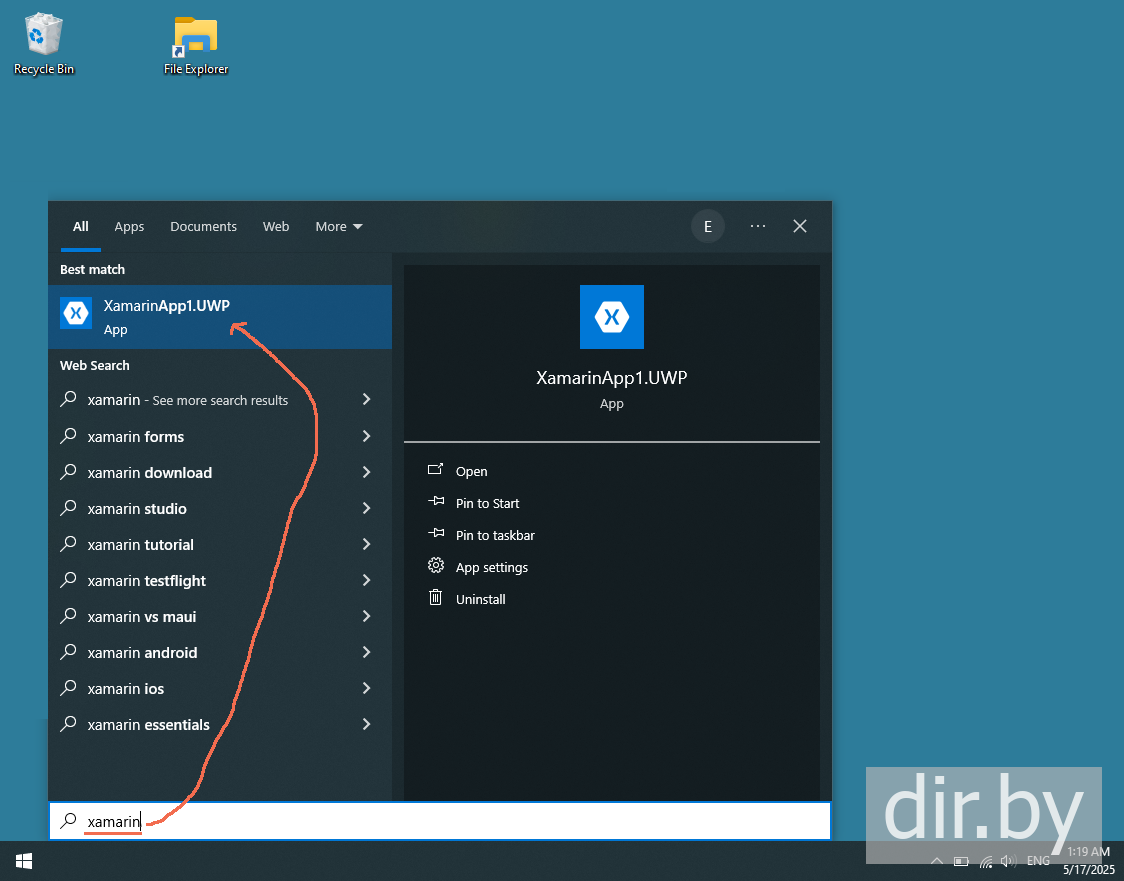Screen dimensions: 1124x881
Task: Click the large XamarinApp1.UWP preview icon
Action: [x=611, y=317]
